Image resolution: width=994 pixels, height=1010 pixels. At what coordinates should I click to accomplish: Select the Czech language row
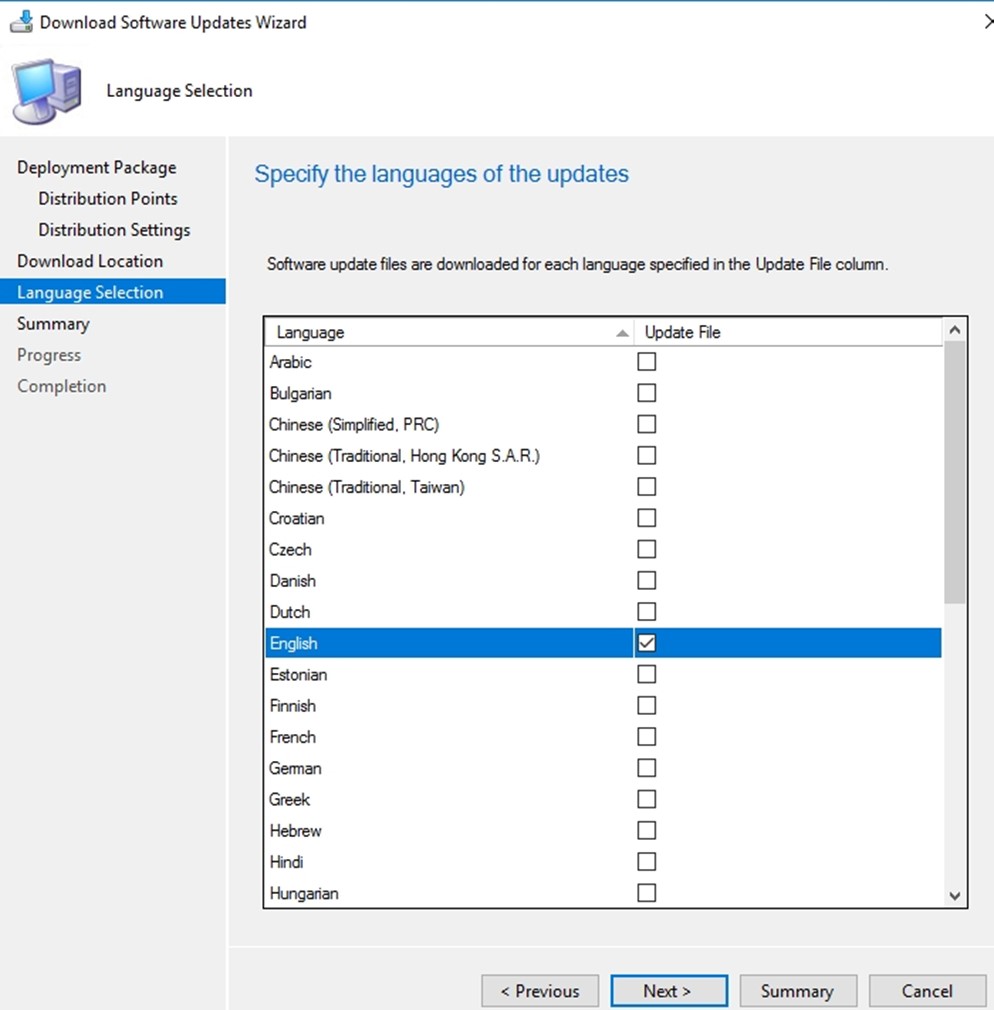point(603,549)
